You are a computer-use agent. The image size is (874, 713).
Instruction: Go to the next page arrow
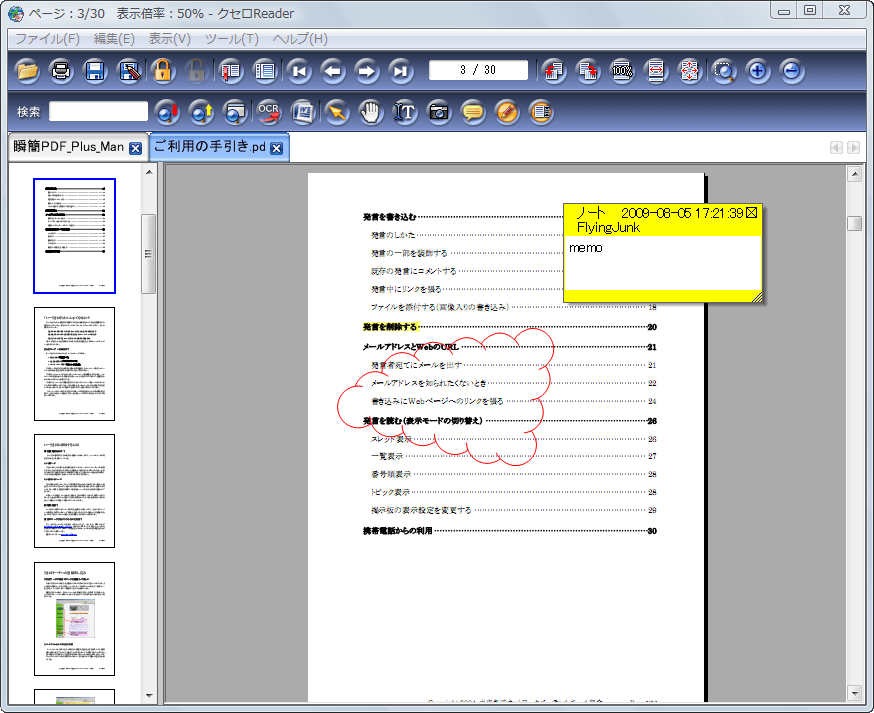coord(366,71)
